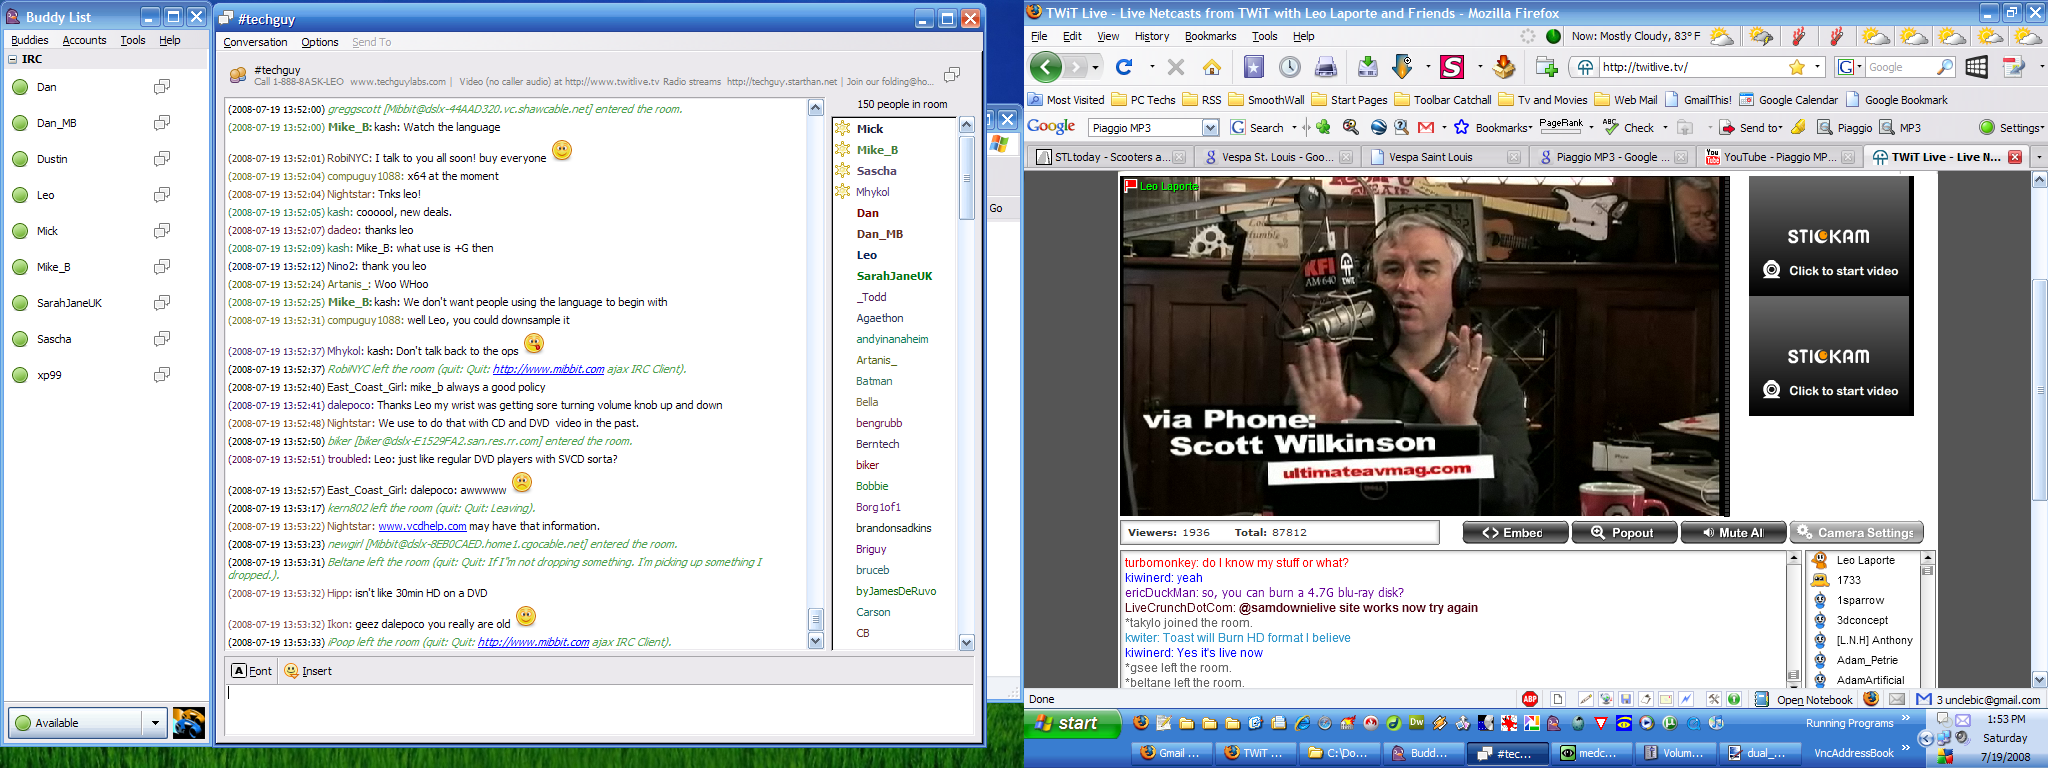Open the Google Toolbar search box dropdown
This screenshot has height=768, width=2048.
pos(1210,127)
